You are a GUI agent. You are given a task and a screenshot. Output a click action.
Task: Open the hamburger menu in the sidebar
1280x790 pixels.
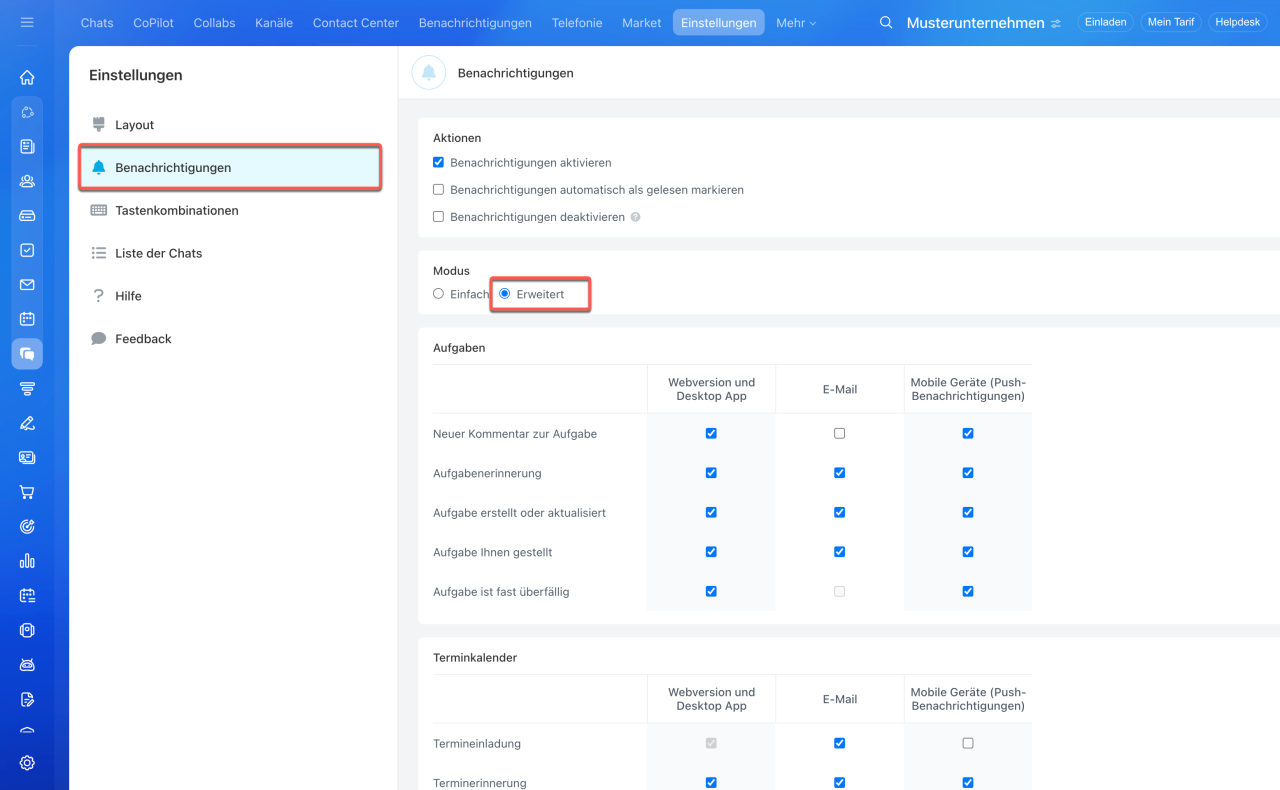[27, 22]
